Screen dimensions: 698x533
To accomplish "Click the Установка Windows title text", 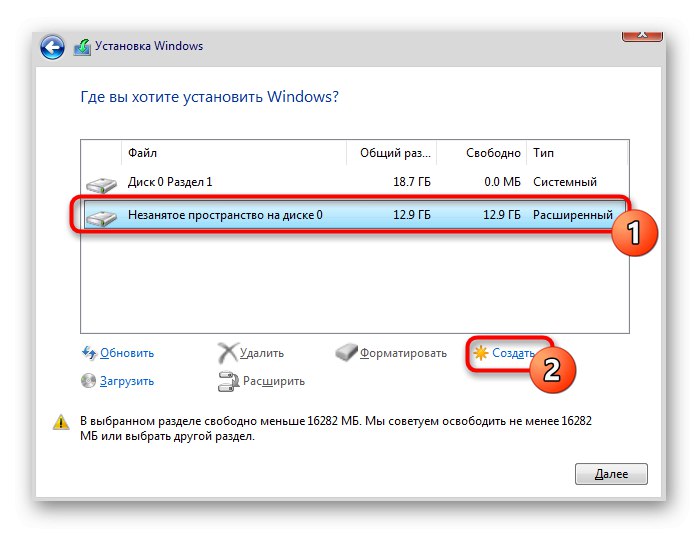I will pos(149,46).
